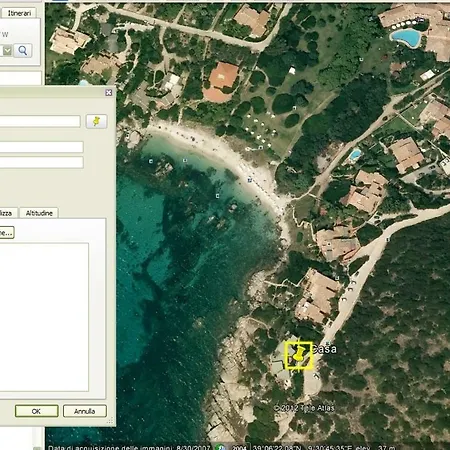This screenshot has width=450, height=450.
Task: Confirm the placemark with OK
Action: [37, 411]
